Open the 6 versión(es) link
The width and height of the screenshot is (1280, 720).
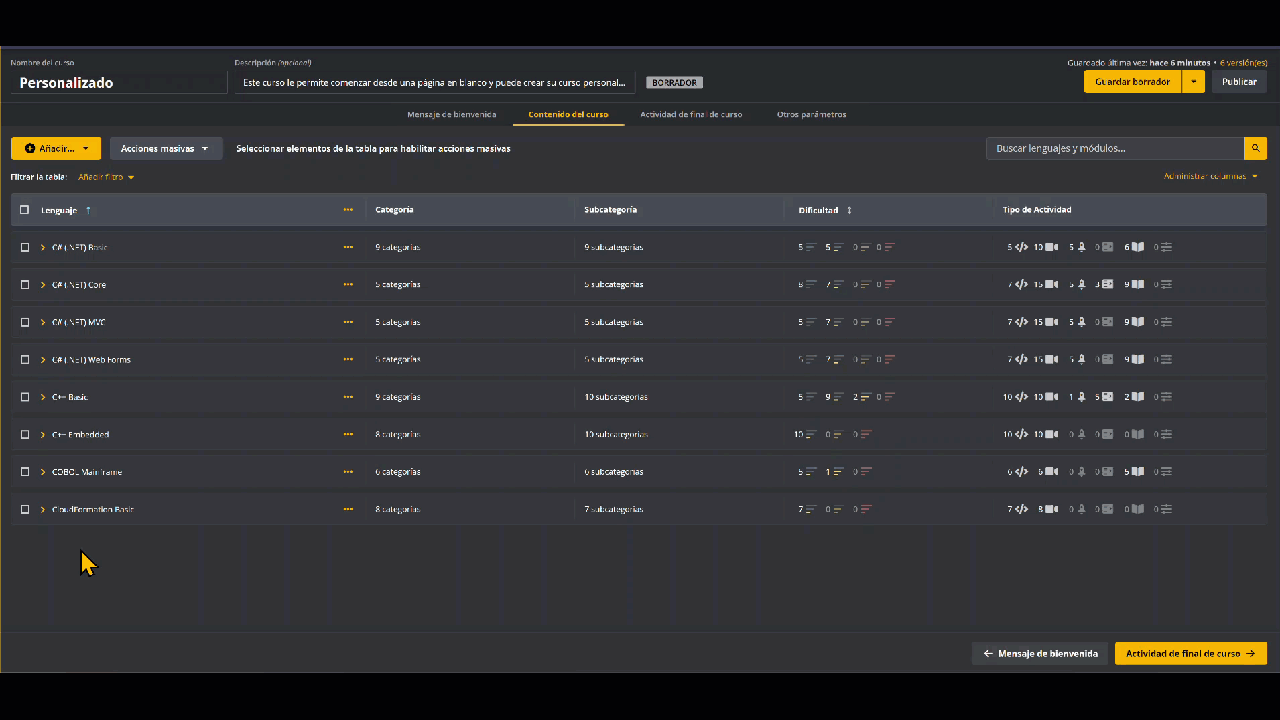click(x=1243, y=62)
